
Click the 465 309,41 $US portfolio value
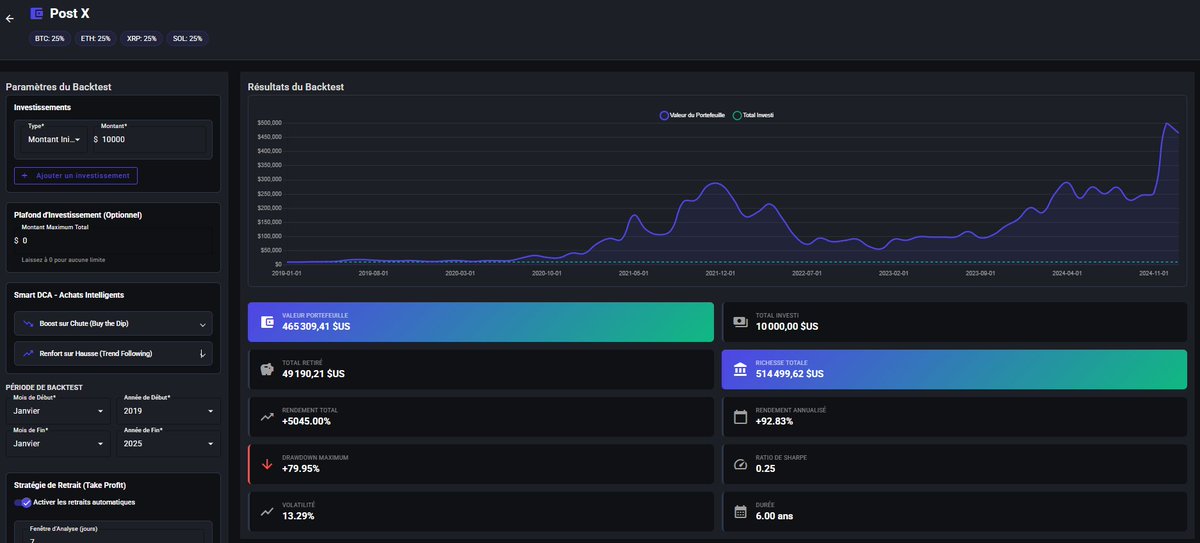tap(316, 327)
